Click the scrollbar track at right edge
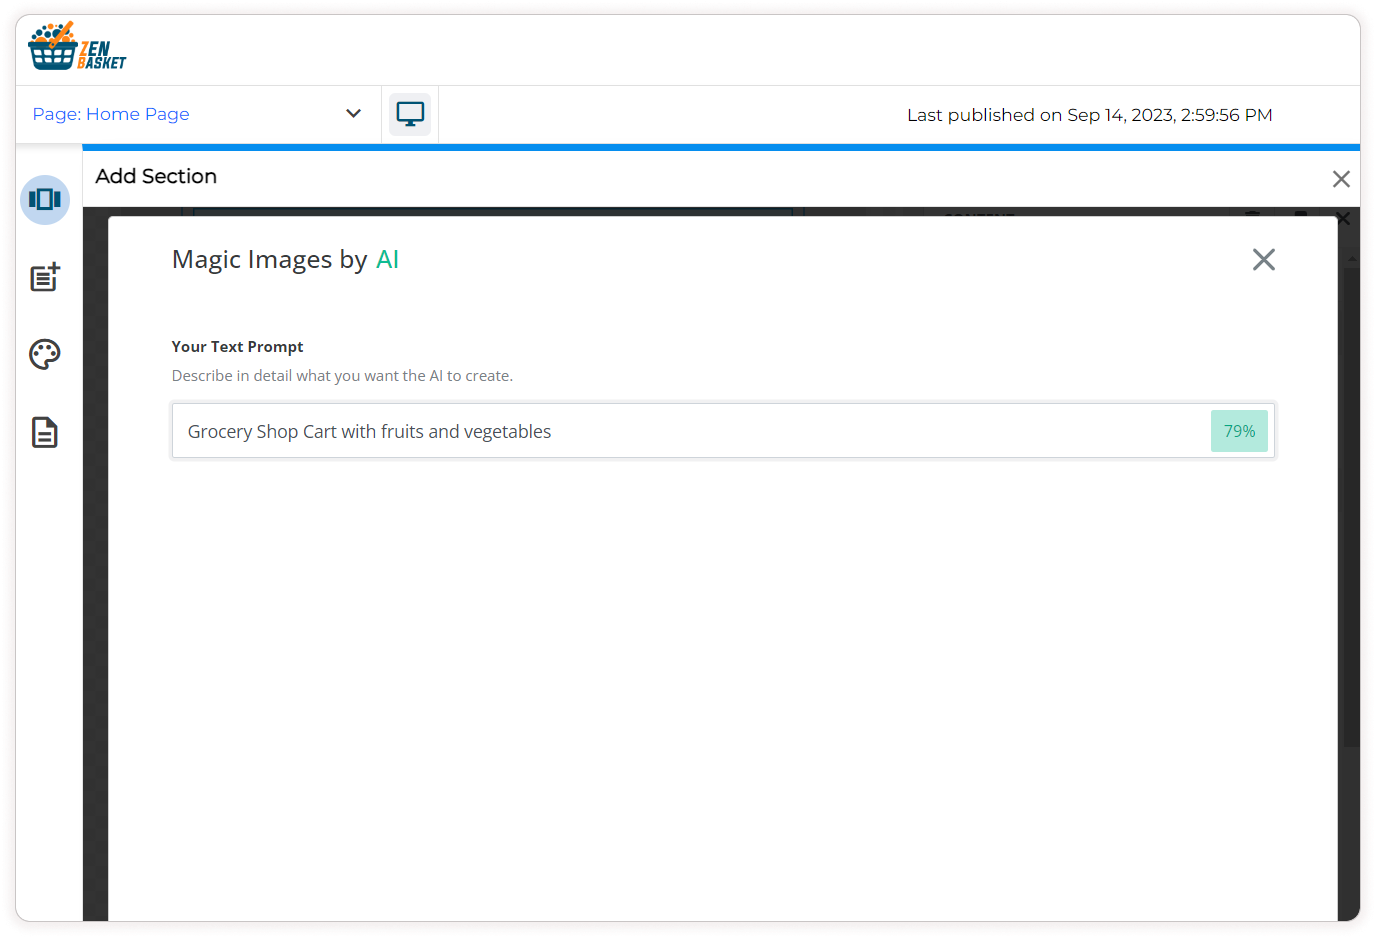Image resolution: width=1376 pixels, height=938 pixels. [x=1352, y=500]
